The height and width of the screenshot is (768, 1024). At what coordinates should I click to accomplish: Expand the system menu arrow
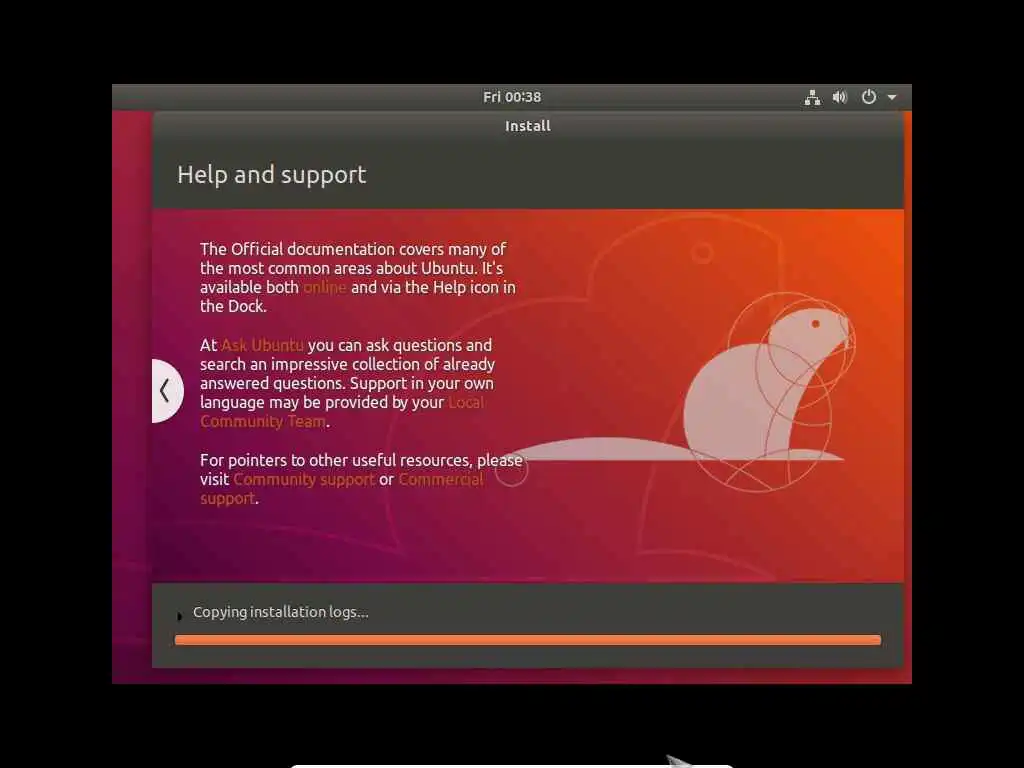point(892,97)
